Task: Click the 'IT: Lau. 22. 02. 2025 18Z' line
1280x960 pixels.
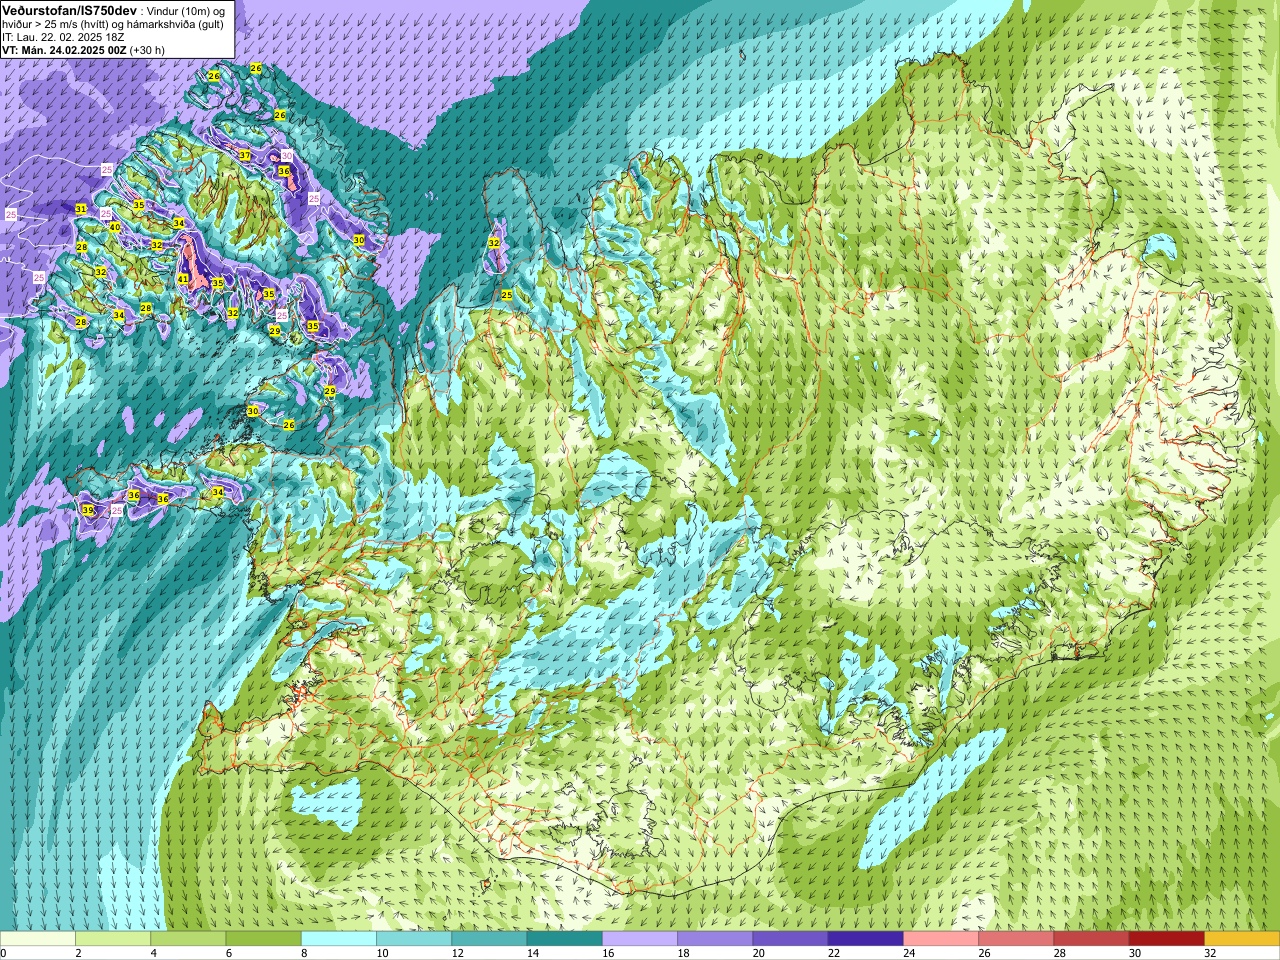Action: [63, 37]
